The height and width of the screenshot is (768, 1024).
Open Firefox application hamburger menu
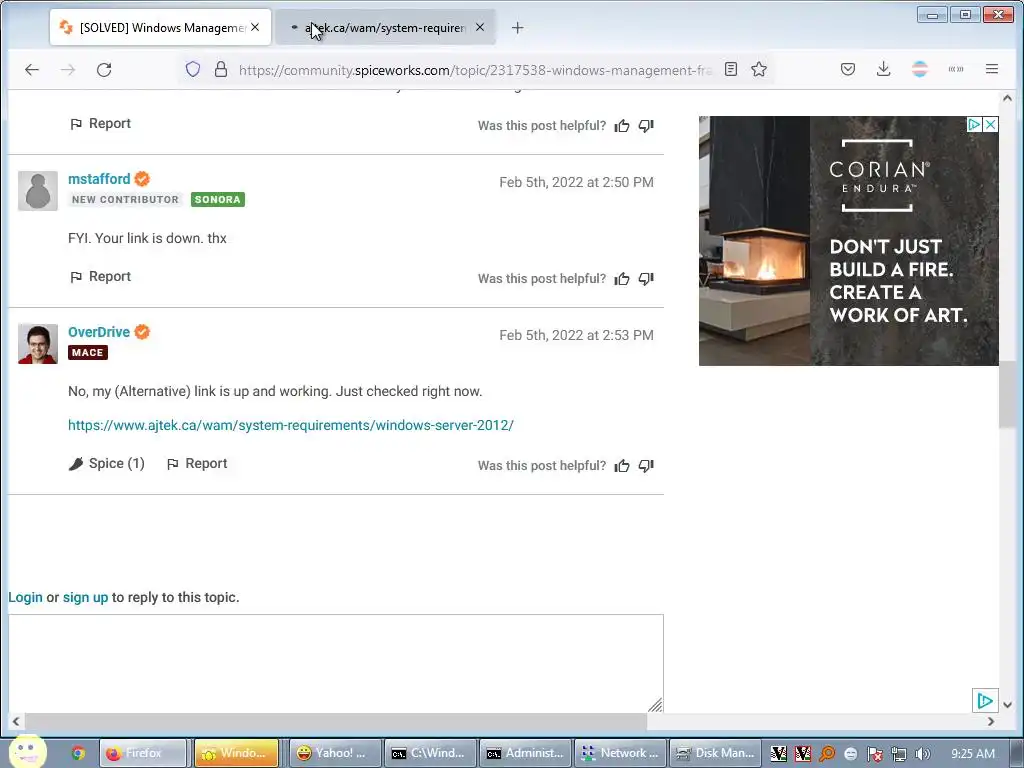tap(991, 69)
